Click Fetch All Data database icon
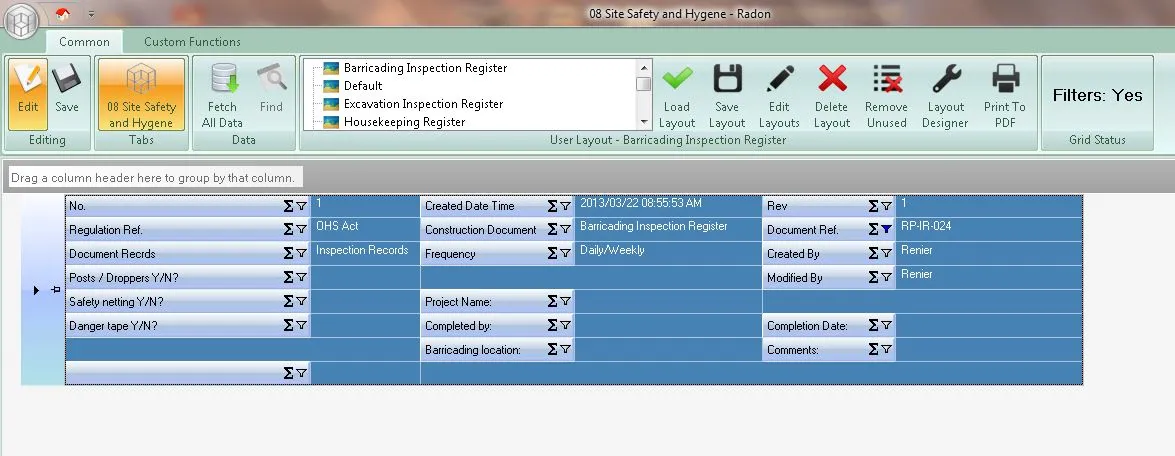Screen dimensions: 1175x456 tap(223, 79)
